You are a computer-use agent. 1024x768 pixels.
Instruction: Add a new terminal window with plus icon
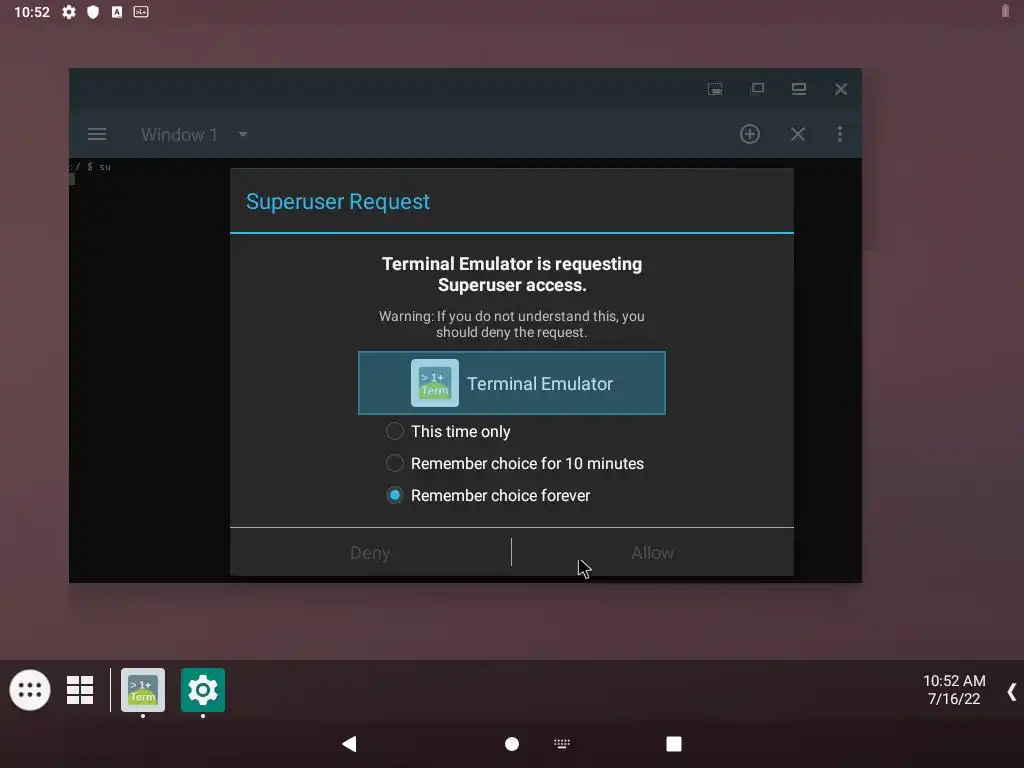(x=750, y=135)
